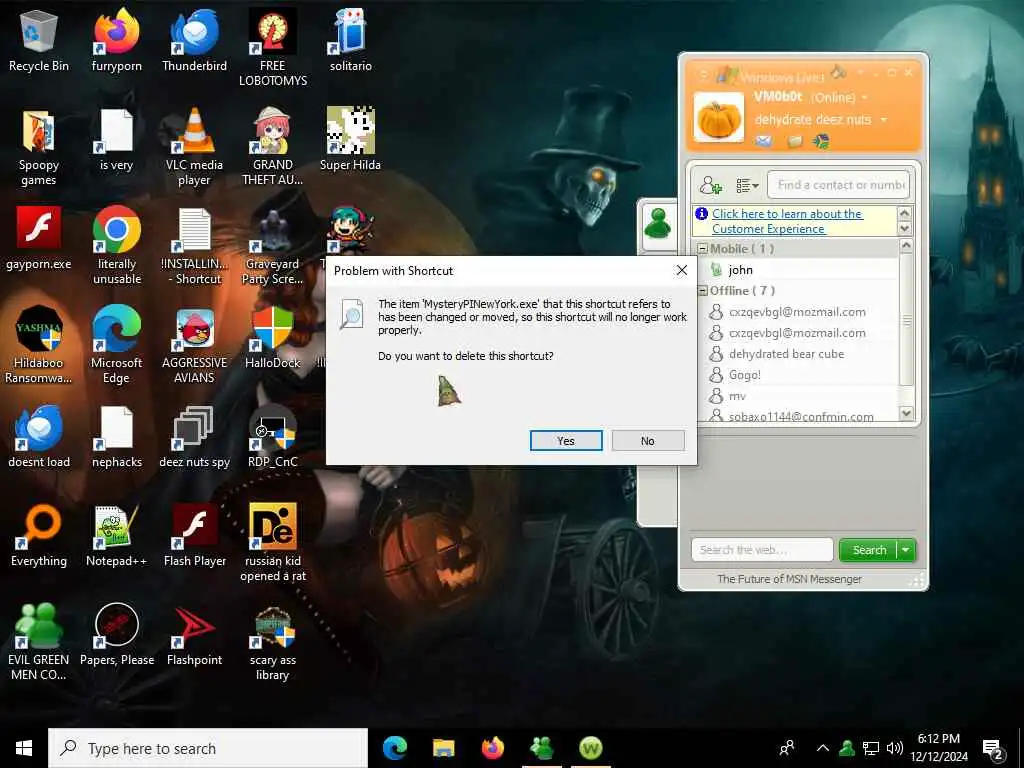Select the nephacks file icon
The height and width of the screenshot is (768, 1024).
point(117,436)
